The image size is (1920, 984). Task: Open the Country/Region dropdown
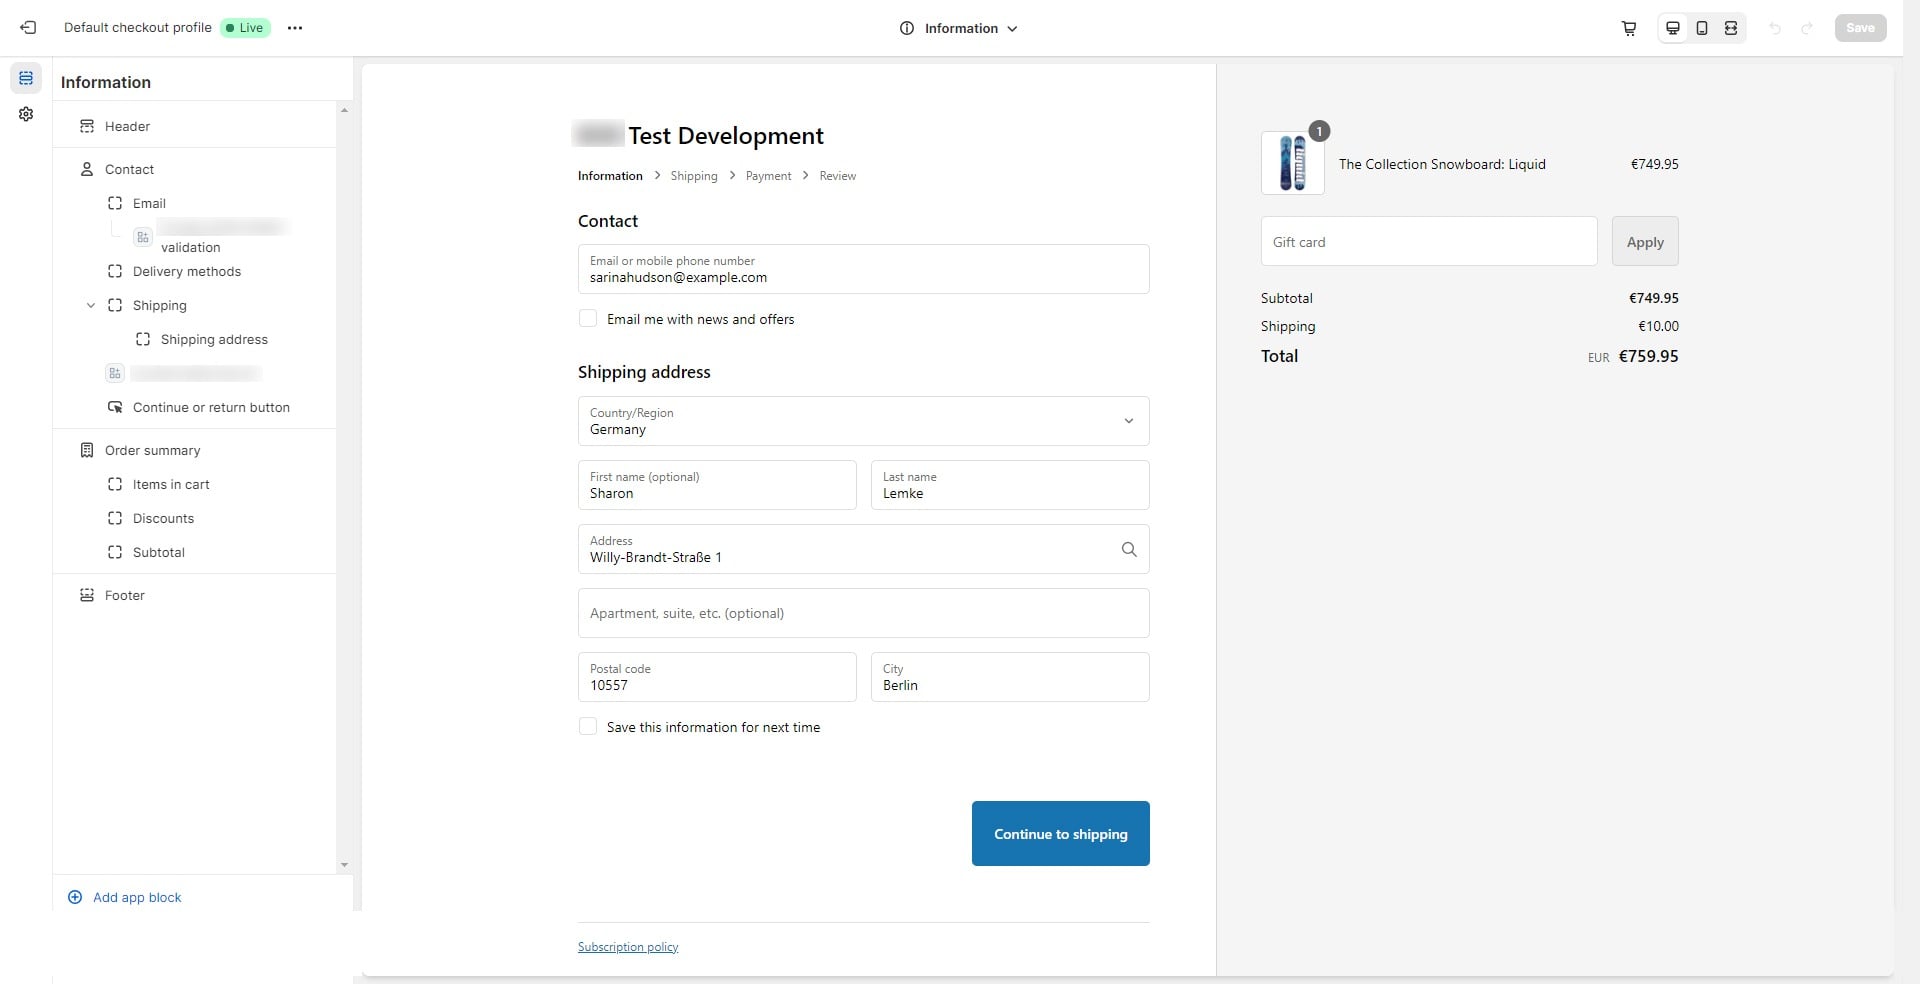click(x=863, y=421)
